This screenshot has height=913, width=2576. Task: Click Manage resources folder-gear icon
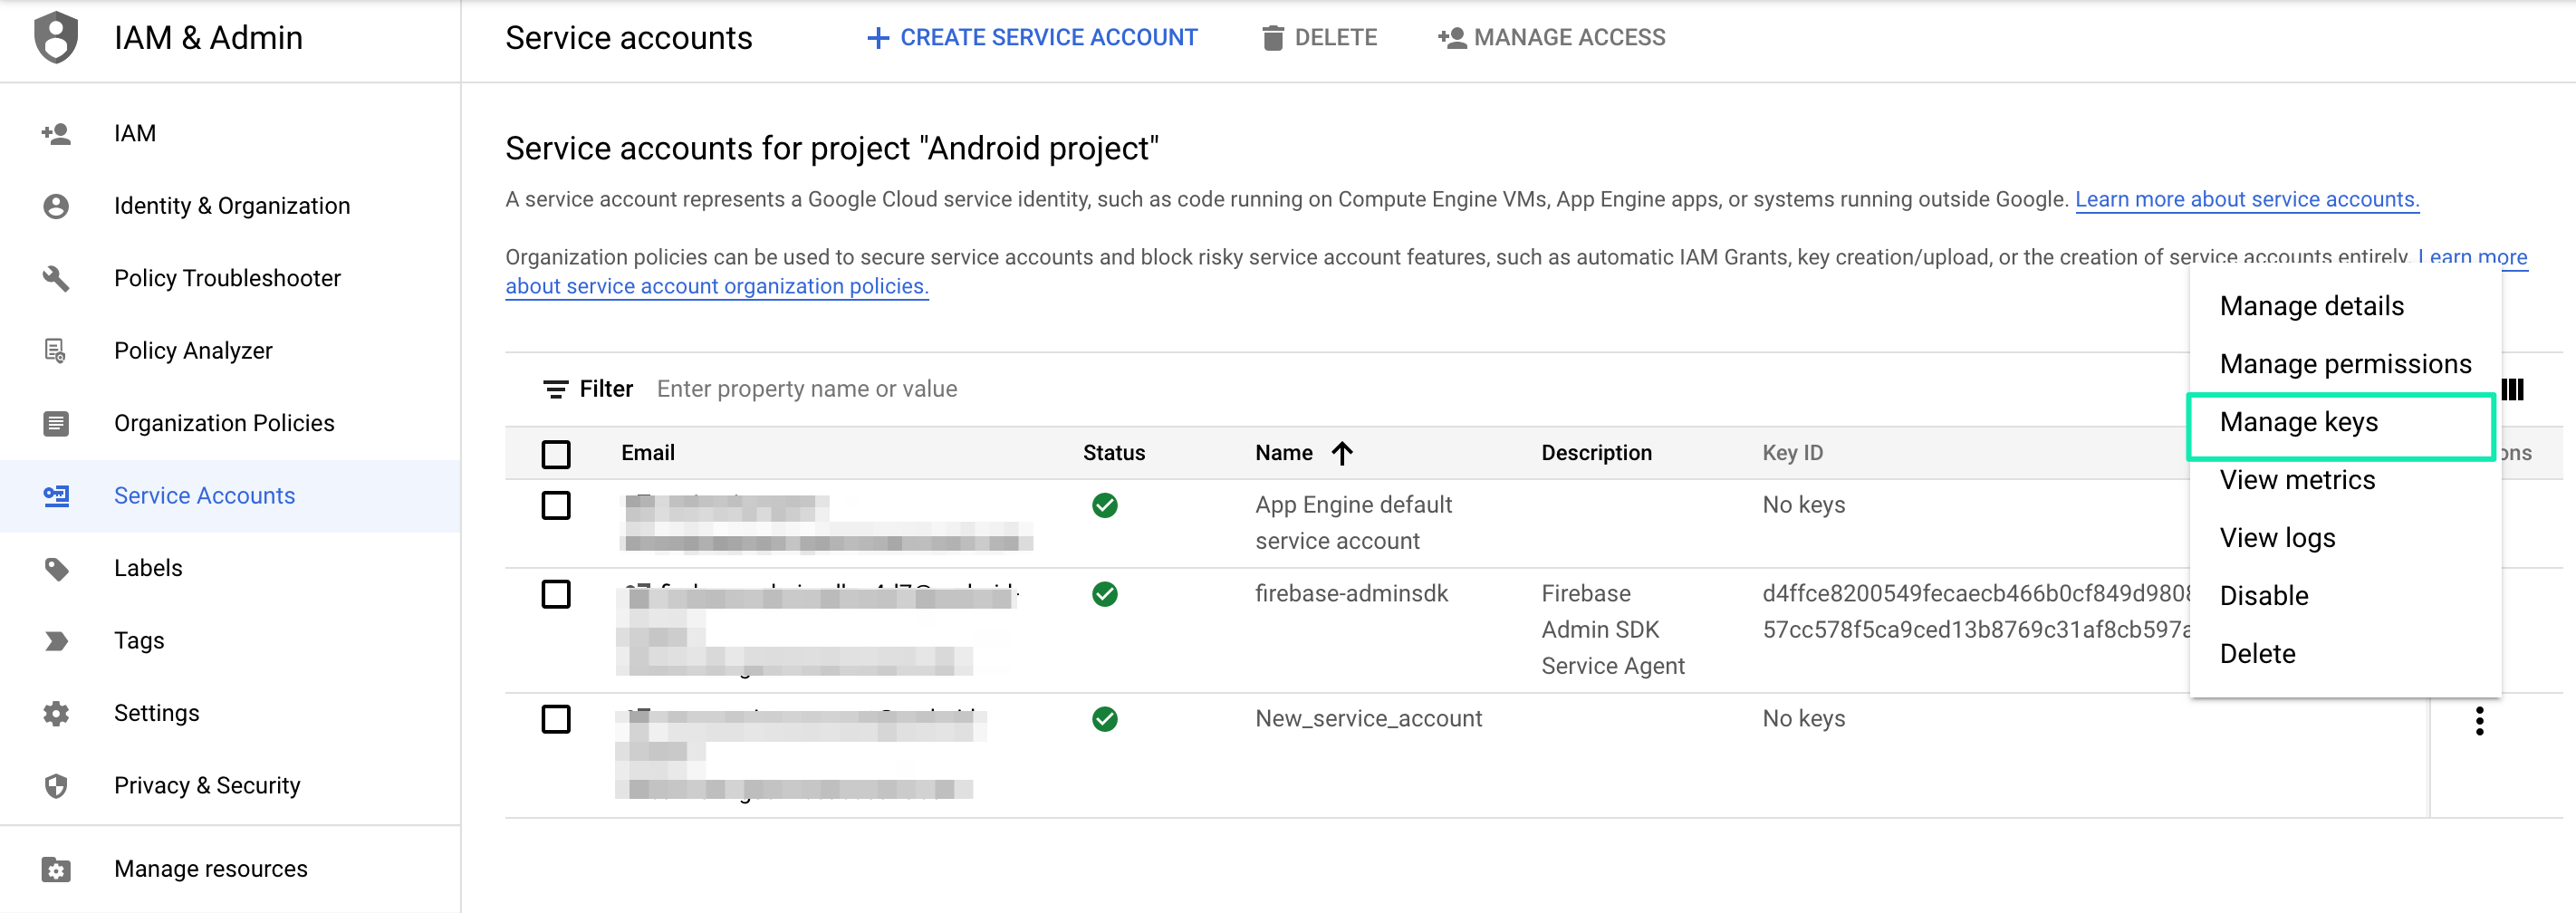click(x=56, y=869)
